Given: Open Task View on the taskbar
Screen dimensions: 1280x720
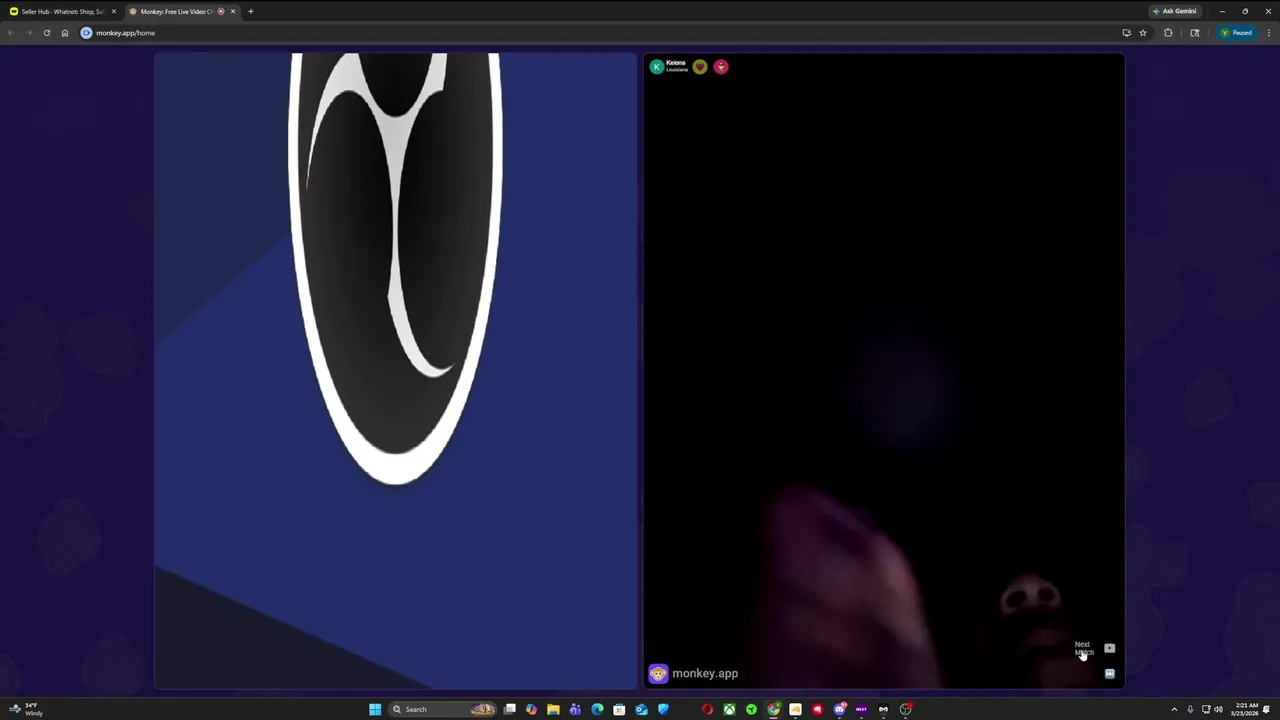Looking at the screenshot, I should coord(509,709).
